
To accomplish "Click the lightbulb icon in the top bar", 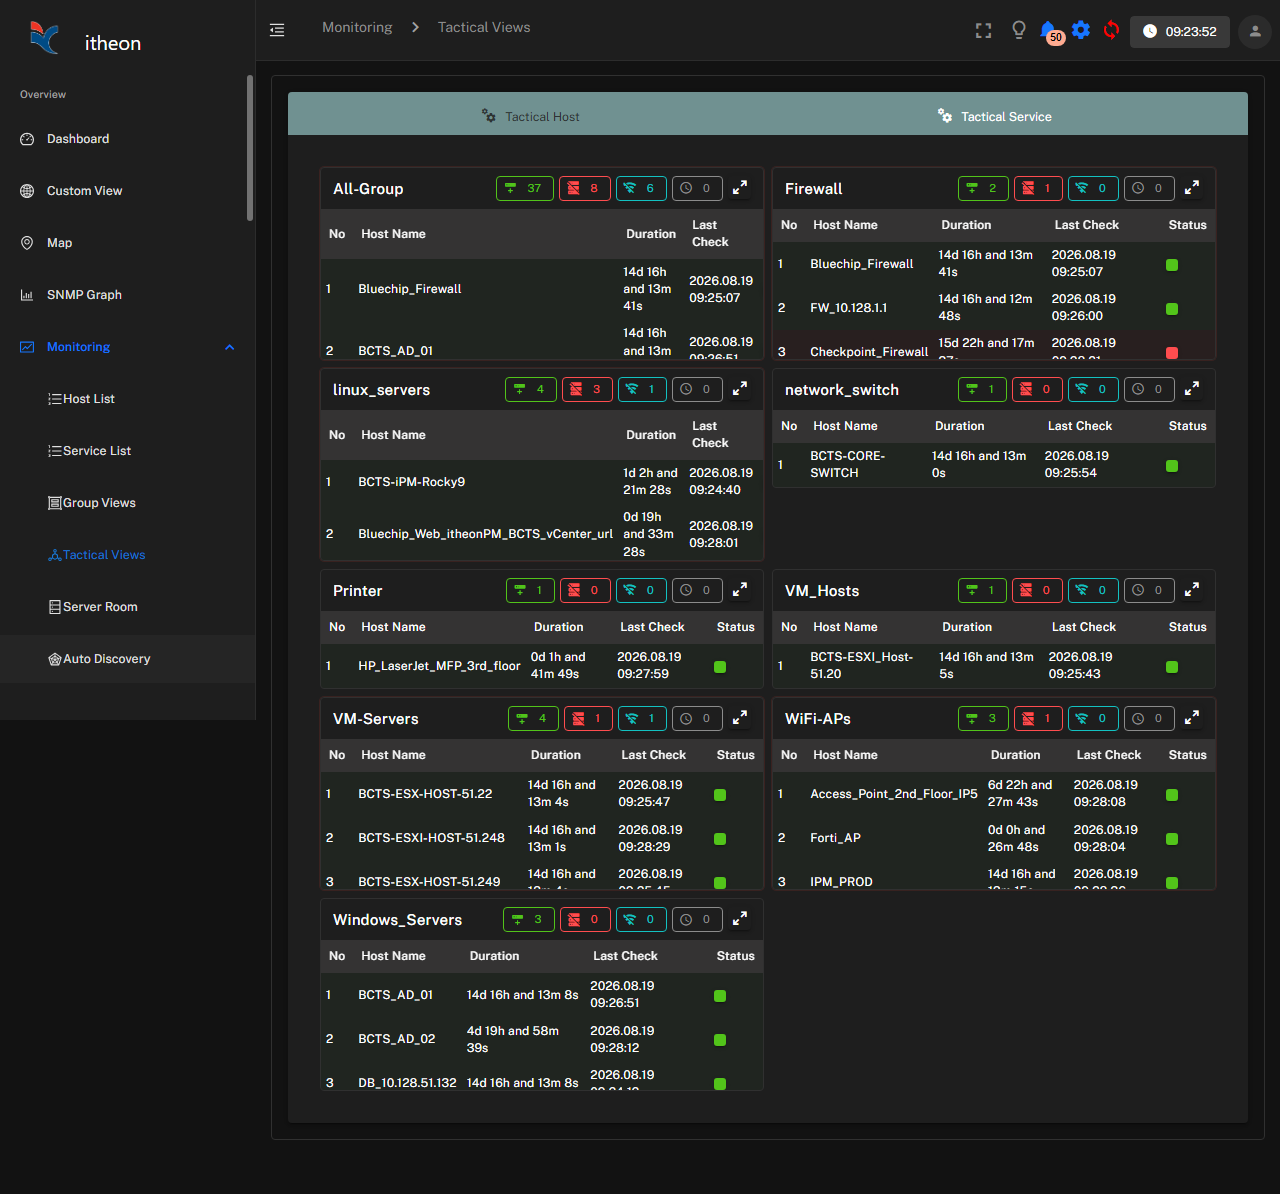I will 1019,30.
